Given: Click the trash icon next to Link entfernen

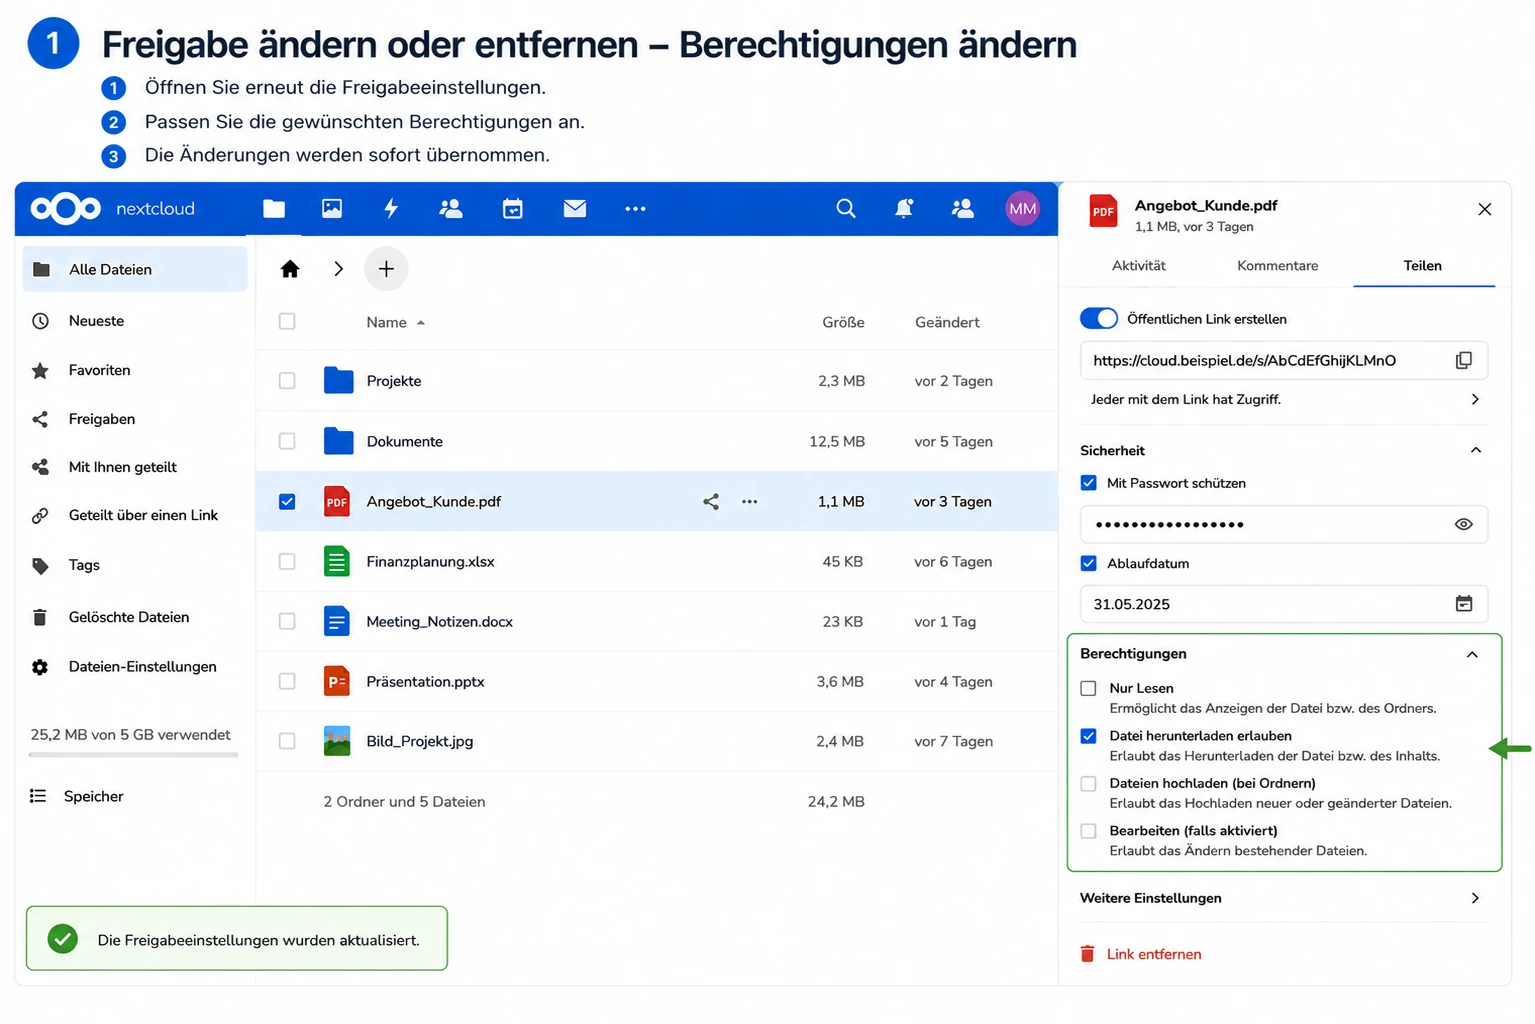Looking at the screenshot, I should (x=1088, y=954).
